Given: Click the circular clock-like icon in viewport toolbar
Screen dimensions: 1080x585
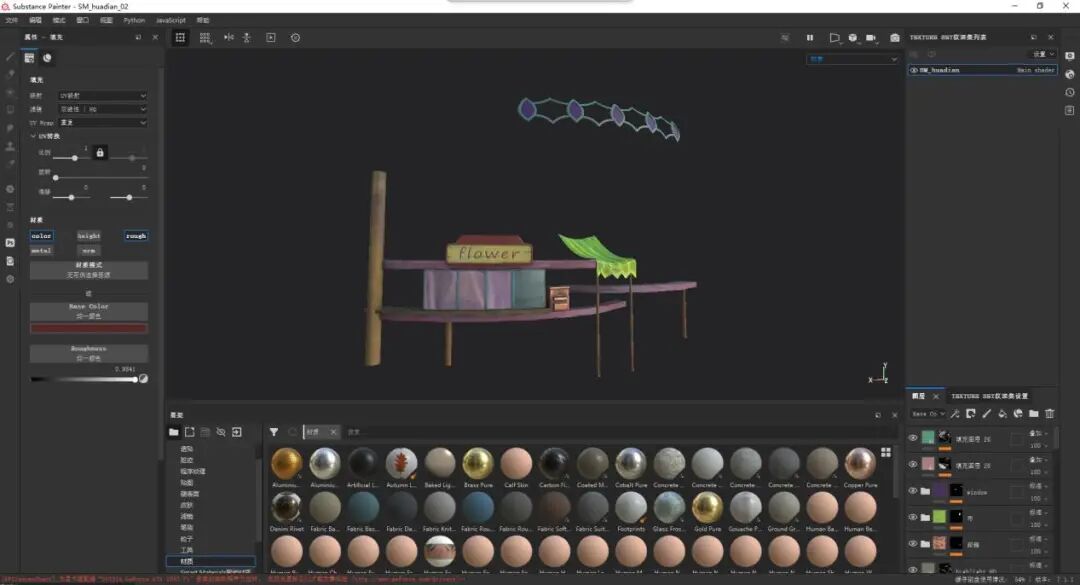Looking at the screenshot, I should (x=295, y=38).
